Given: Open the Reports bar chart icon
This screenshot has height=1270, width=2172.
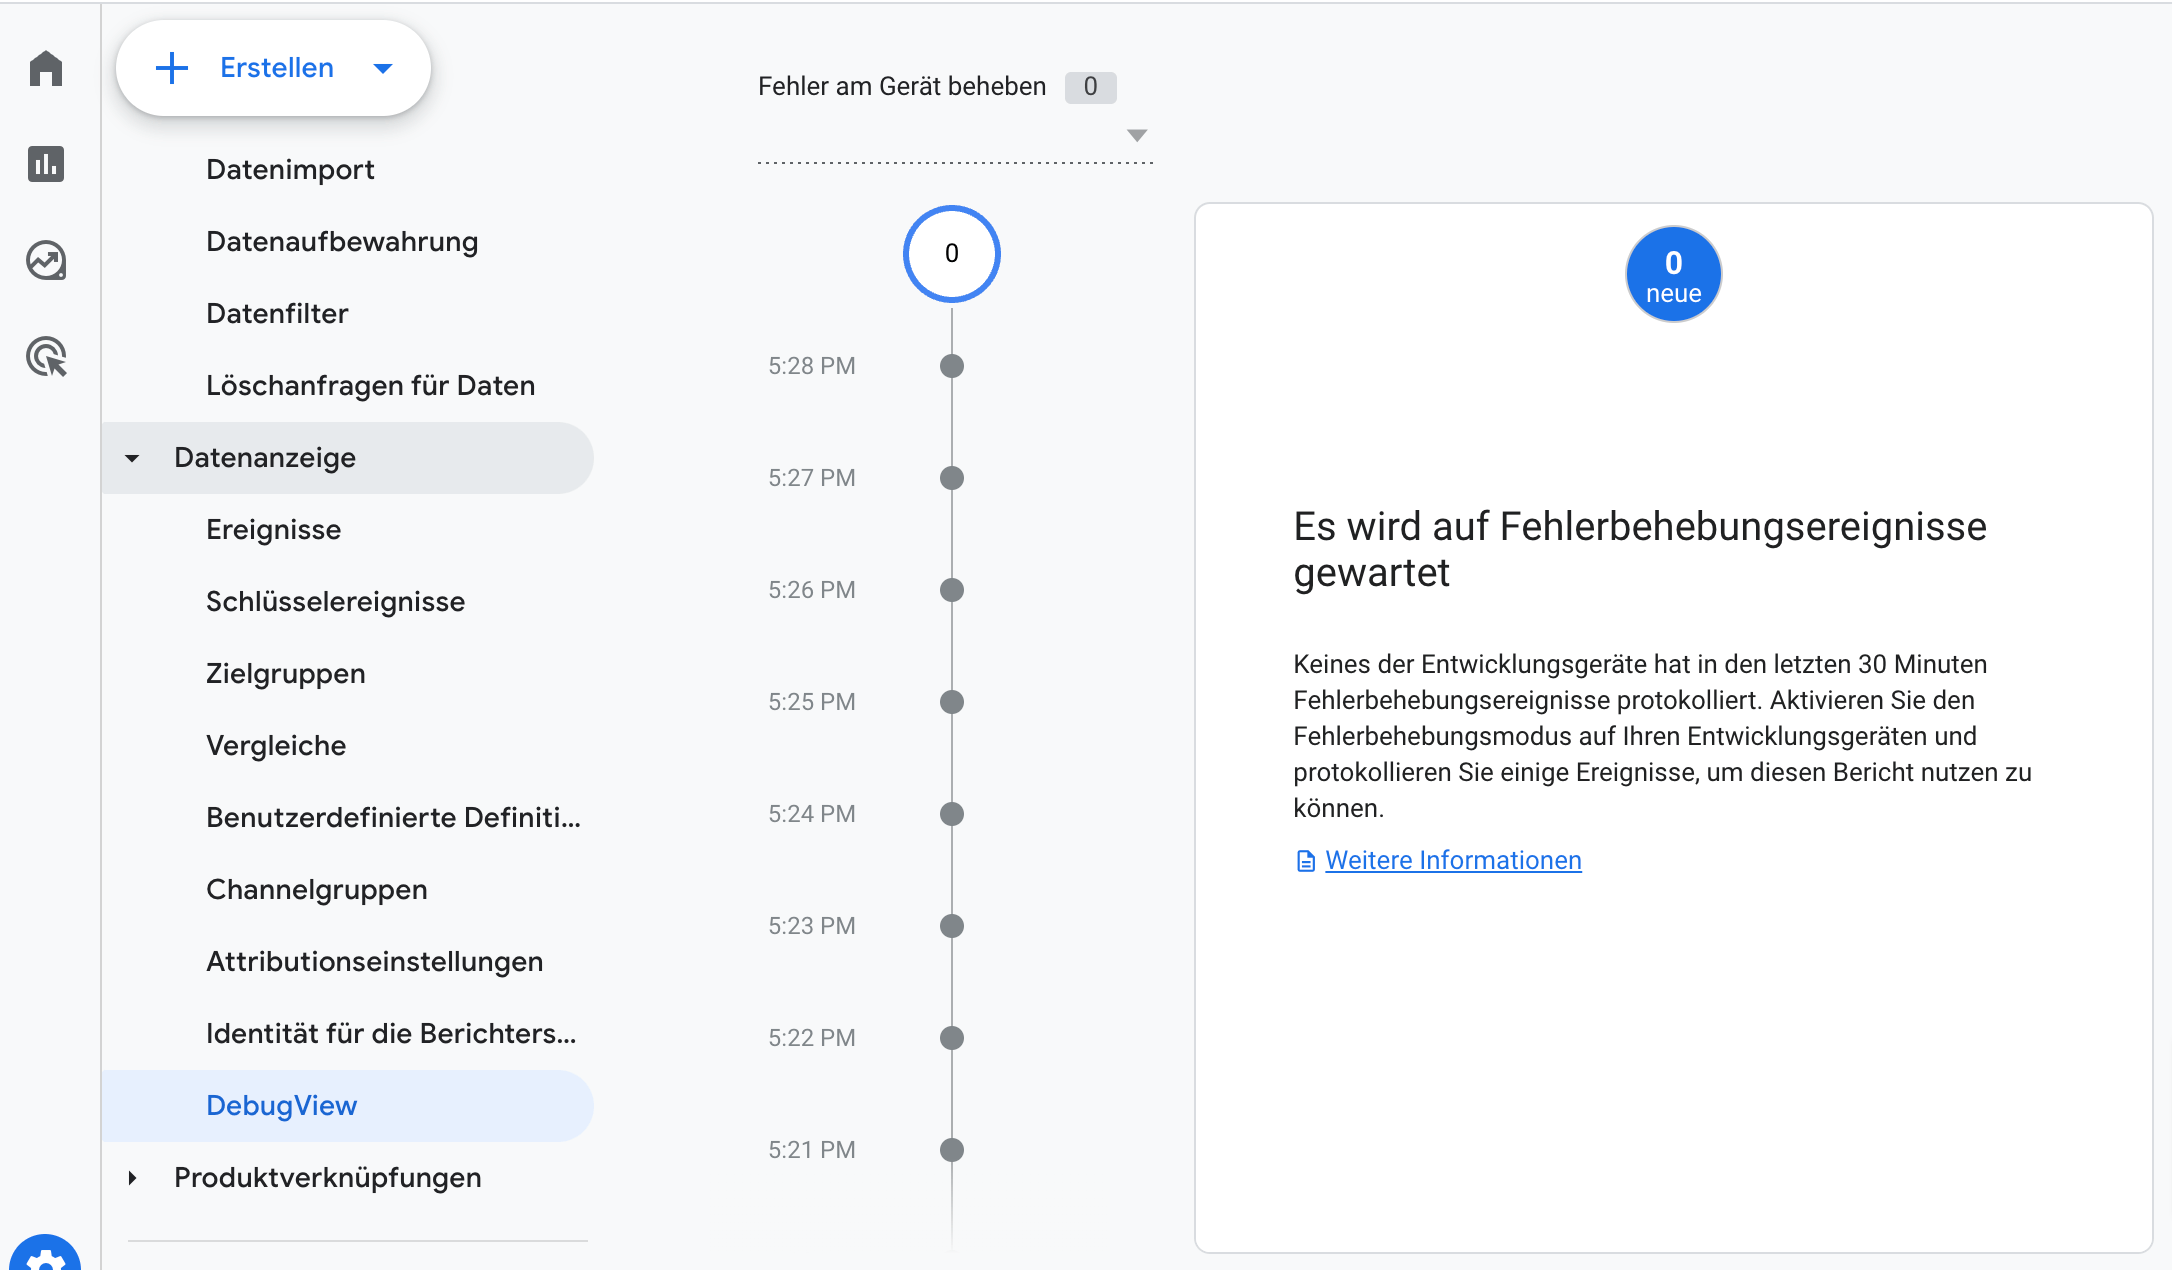Looking at the screenshot, I should pos(46,164).
